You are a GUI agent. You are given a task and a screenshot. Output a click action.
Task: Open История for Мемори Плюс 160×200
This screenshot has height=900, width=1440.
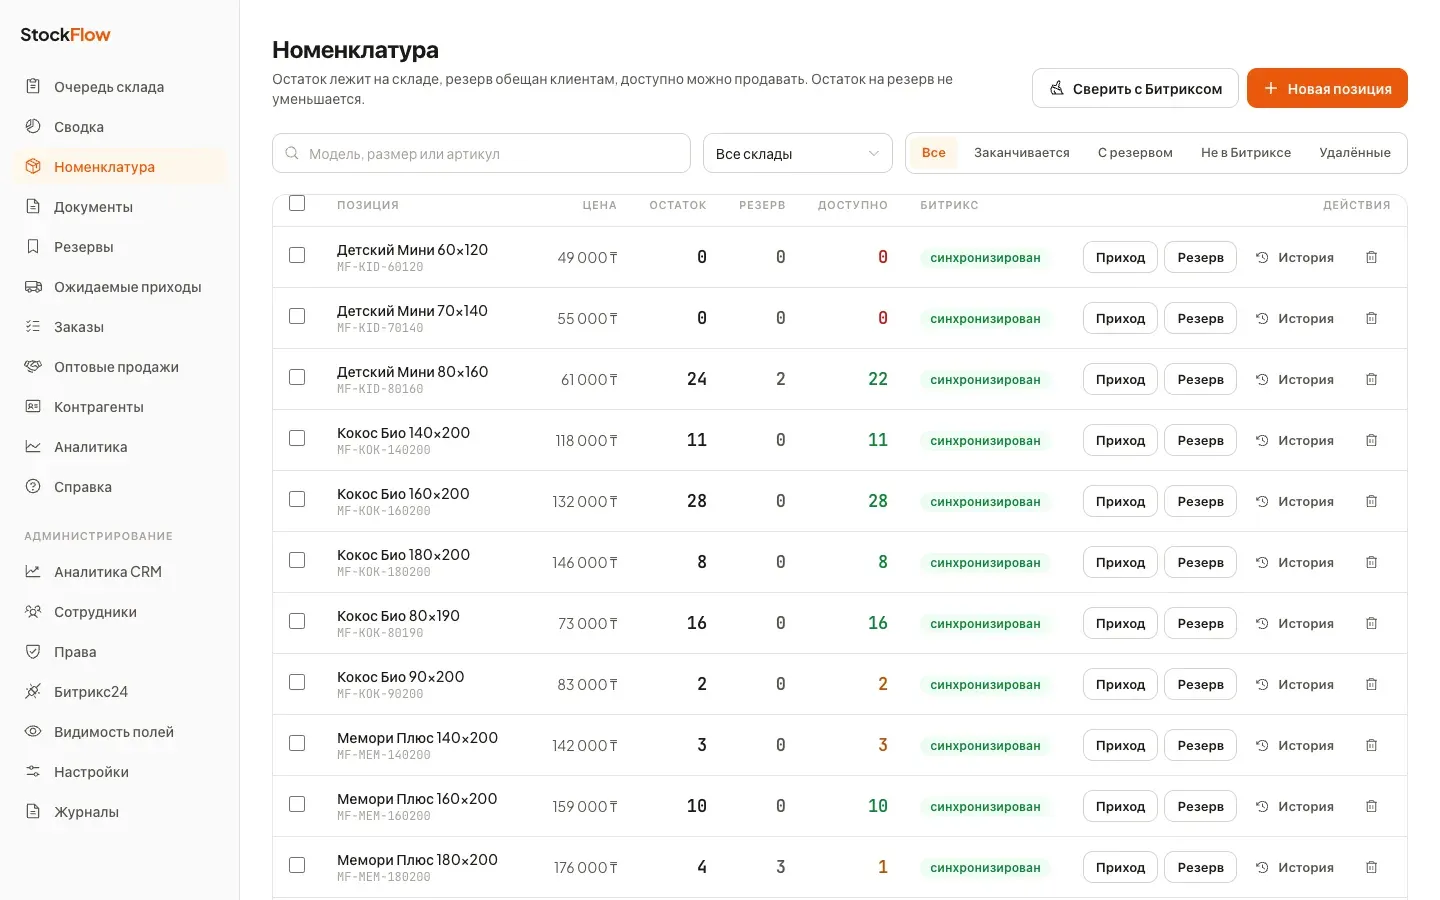coord(1295,806)
